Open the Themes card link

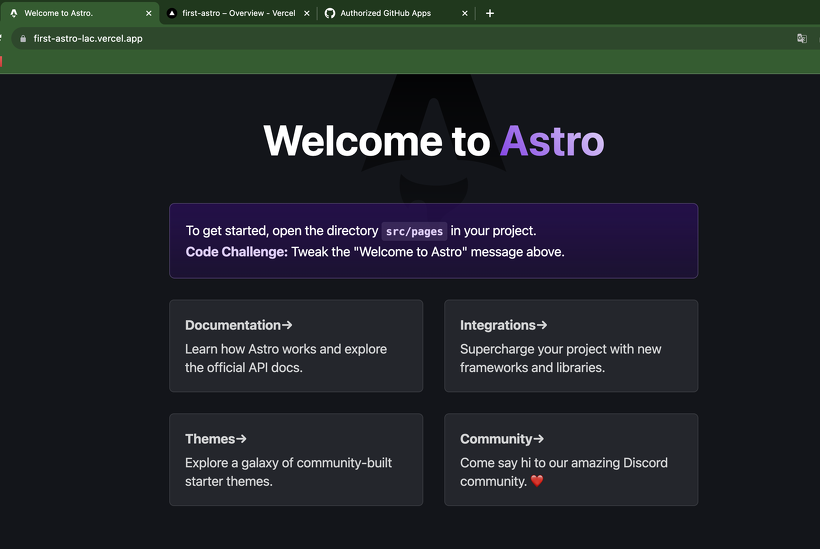click(296, 460)
